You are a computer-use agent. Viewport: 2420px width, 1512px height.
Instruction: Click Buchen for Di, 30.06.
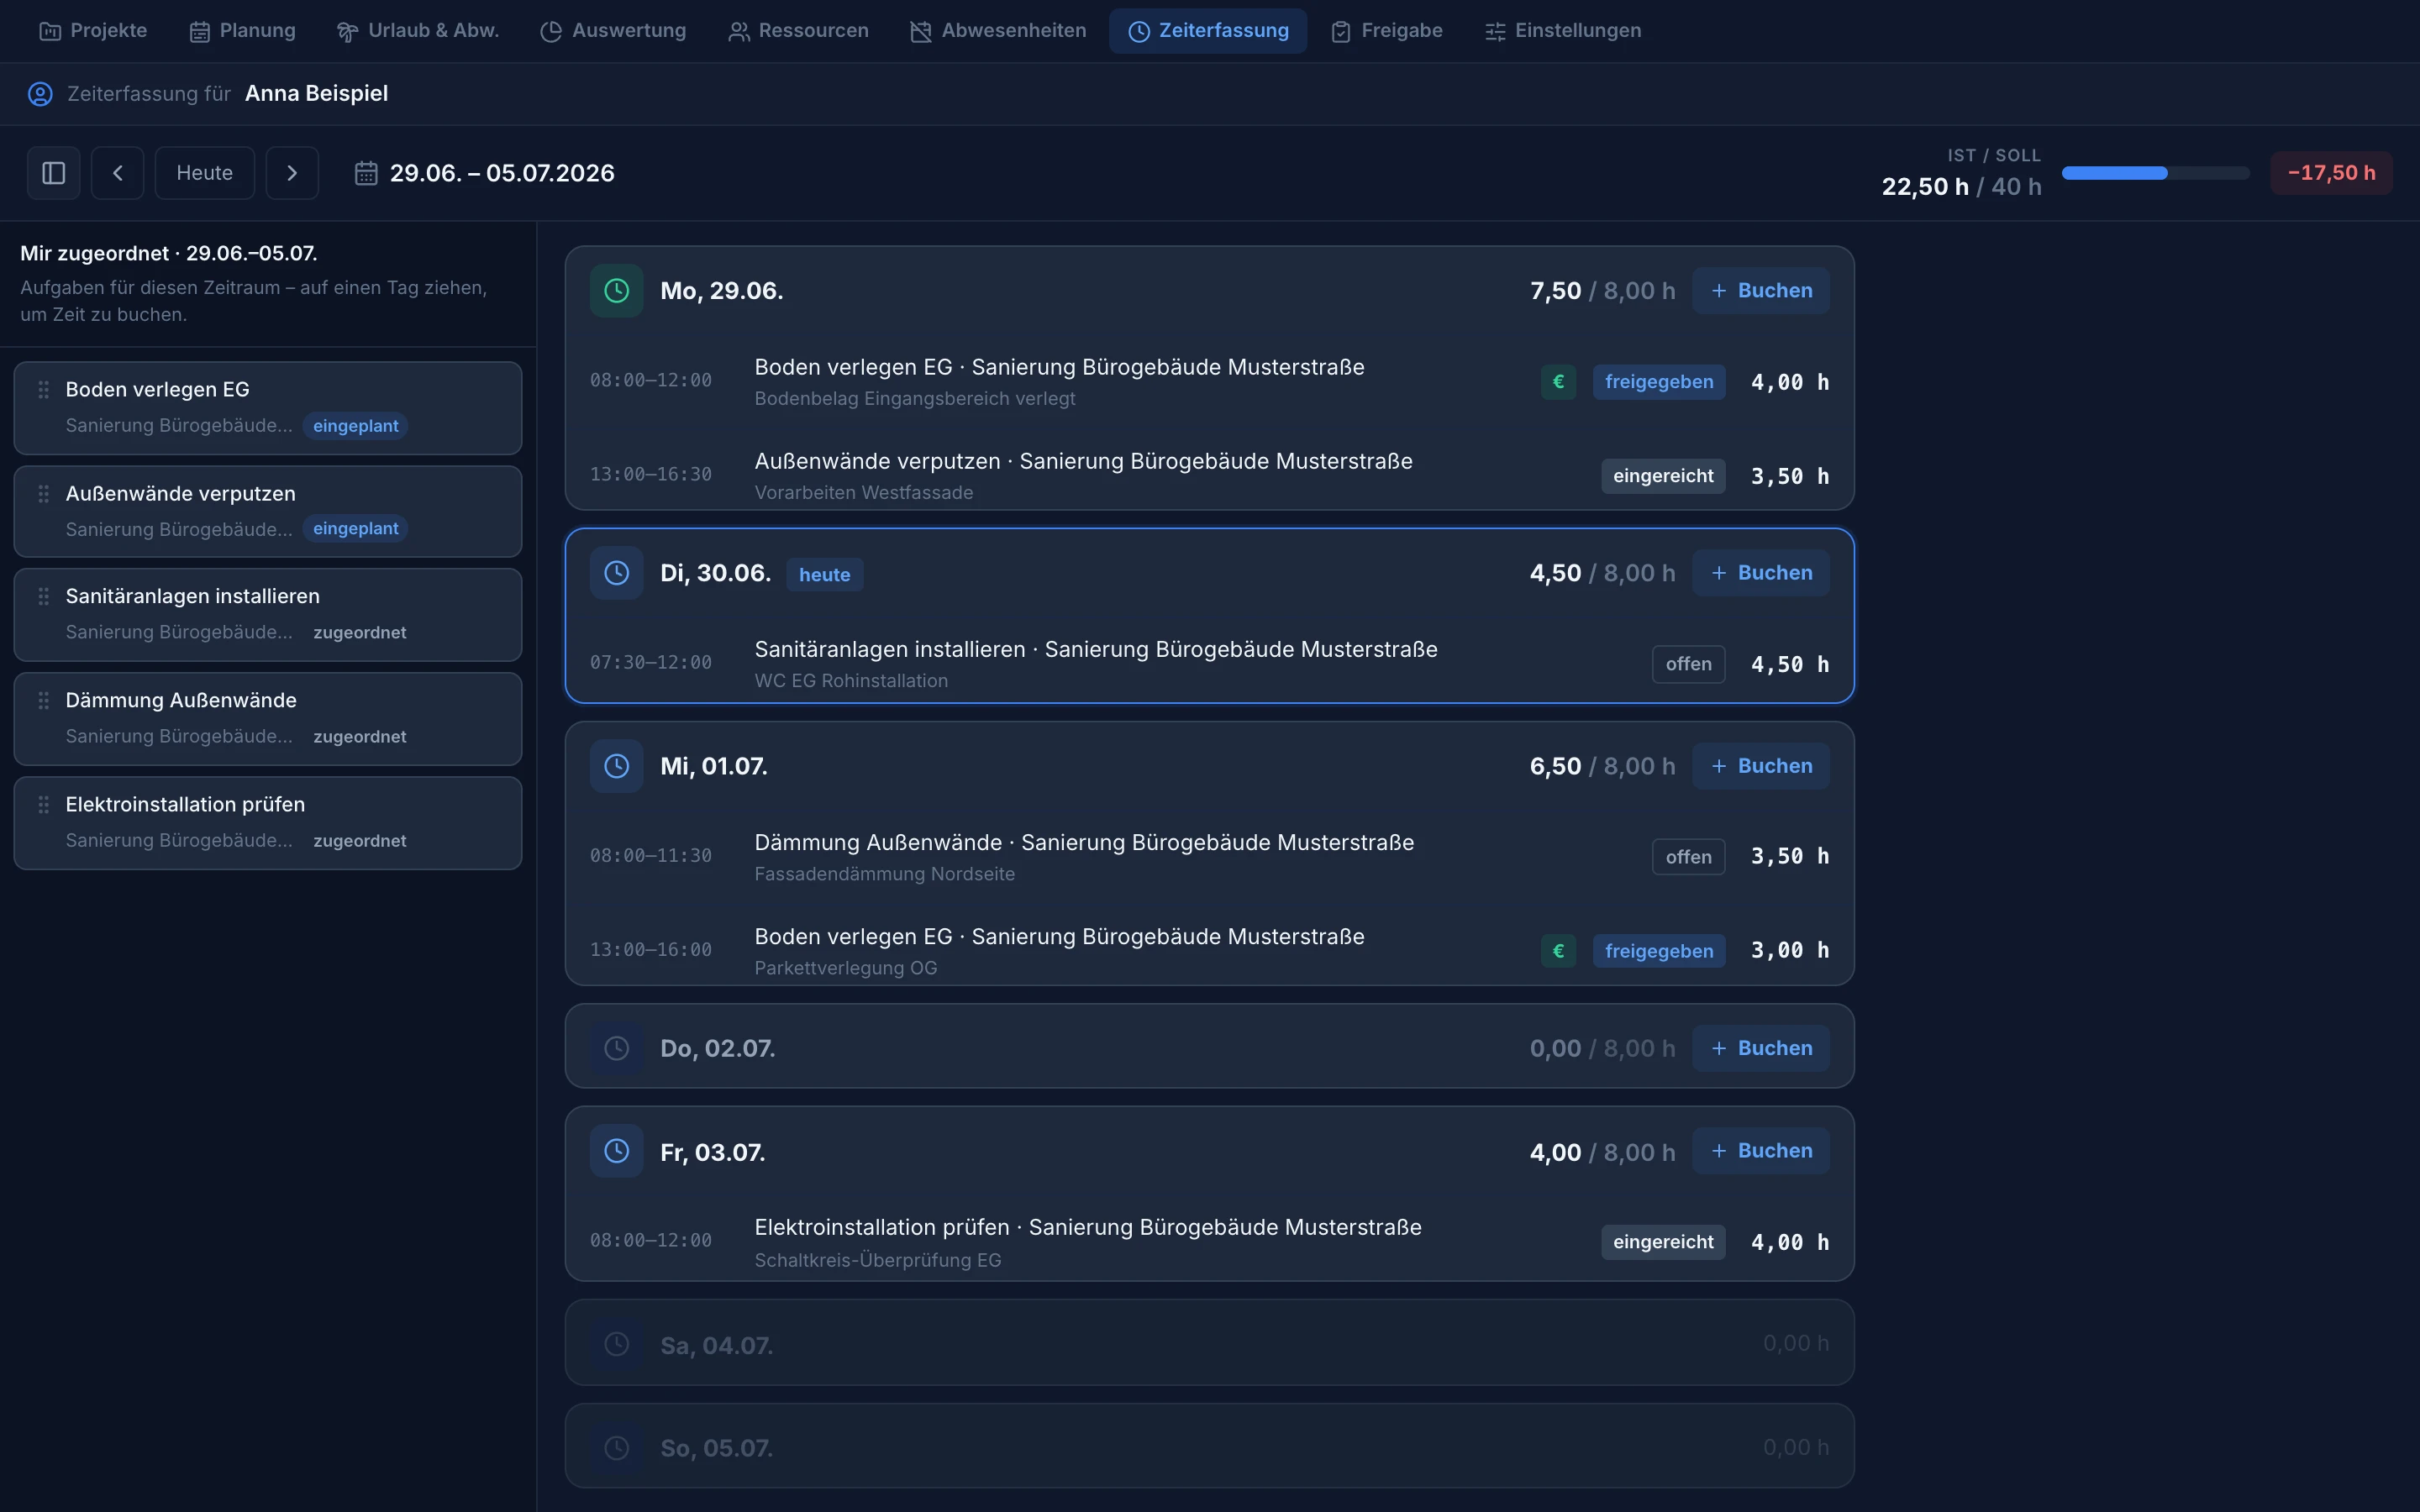1761,573
